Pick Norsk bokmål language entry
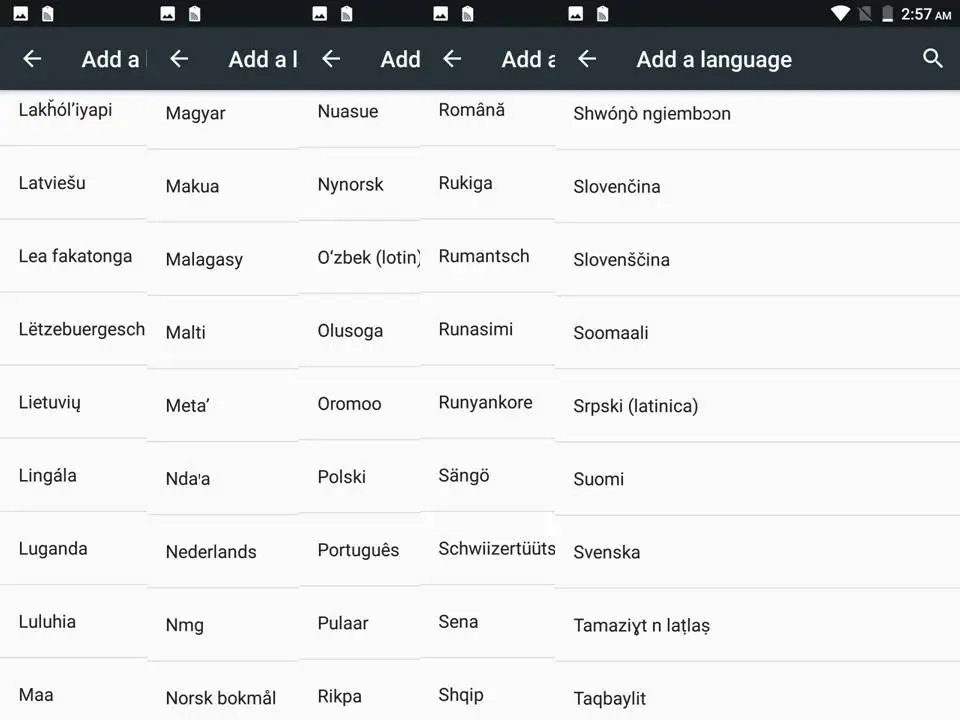 pyautogui.click(x=221, y=698)
